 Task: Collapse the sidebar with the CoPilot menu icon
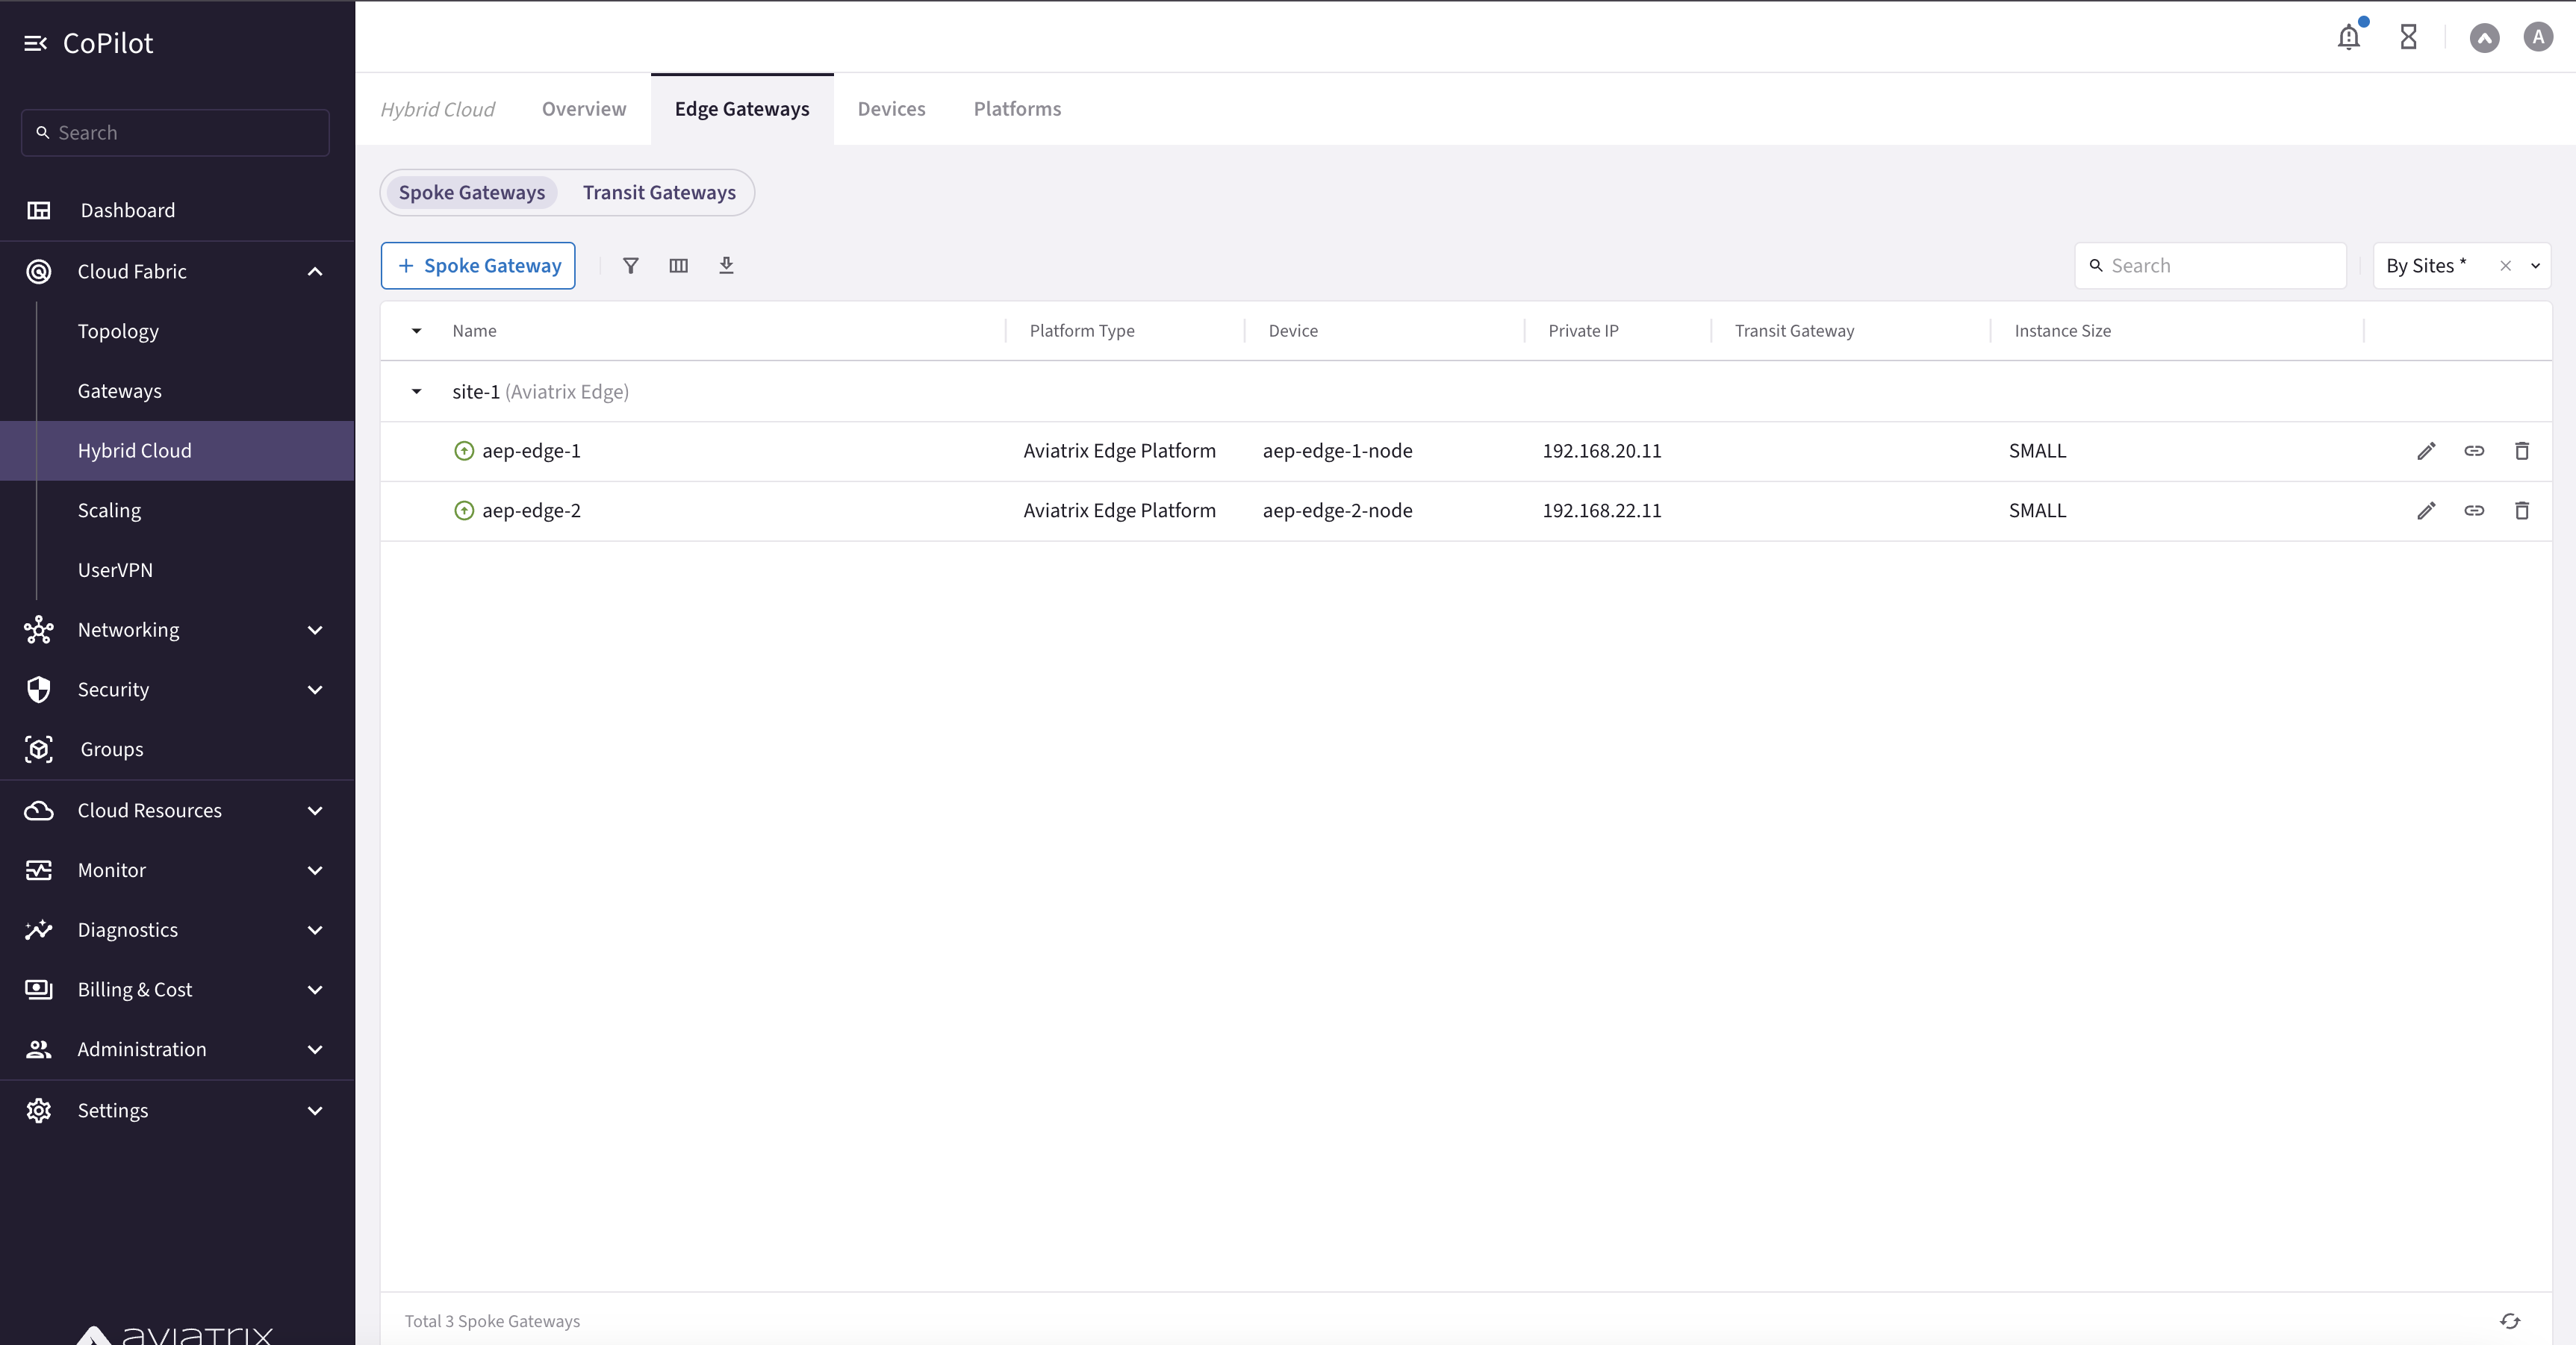(35, 43)
